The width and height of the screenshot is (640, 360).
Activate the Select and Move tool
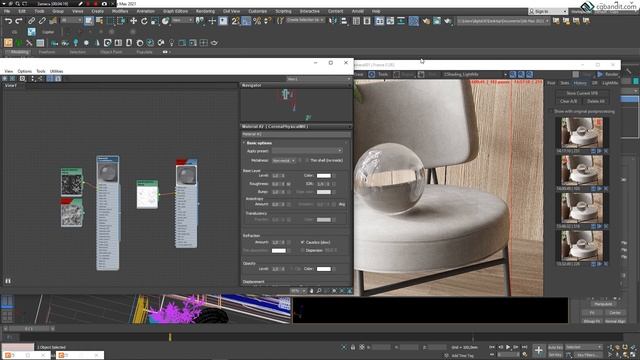click(133, 20)
